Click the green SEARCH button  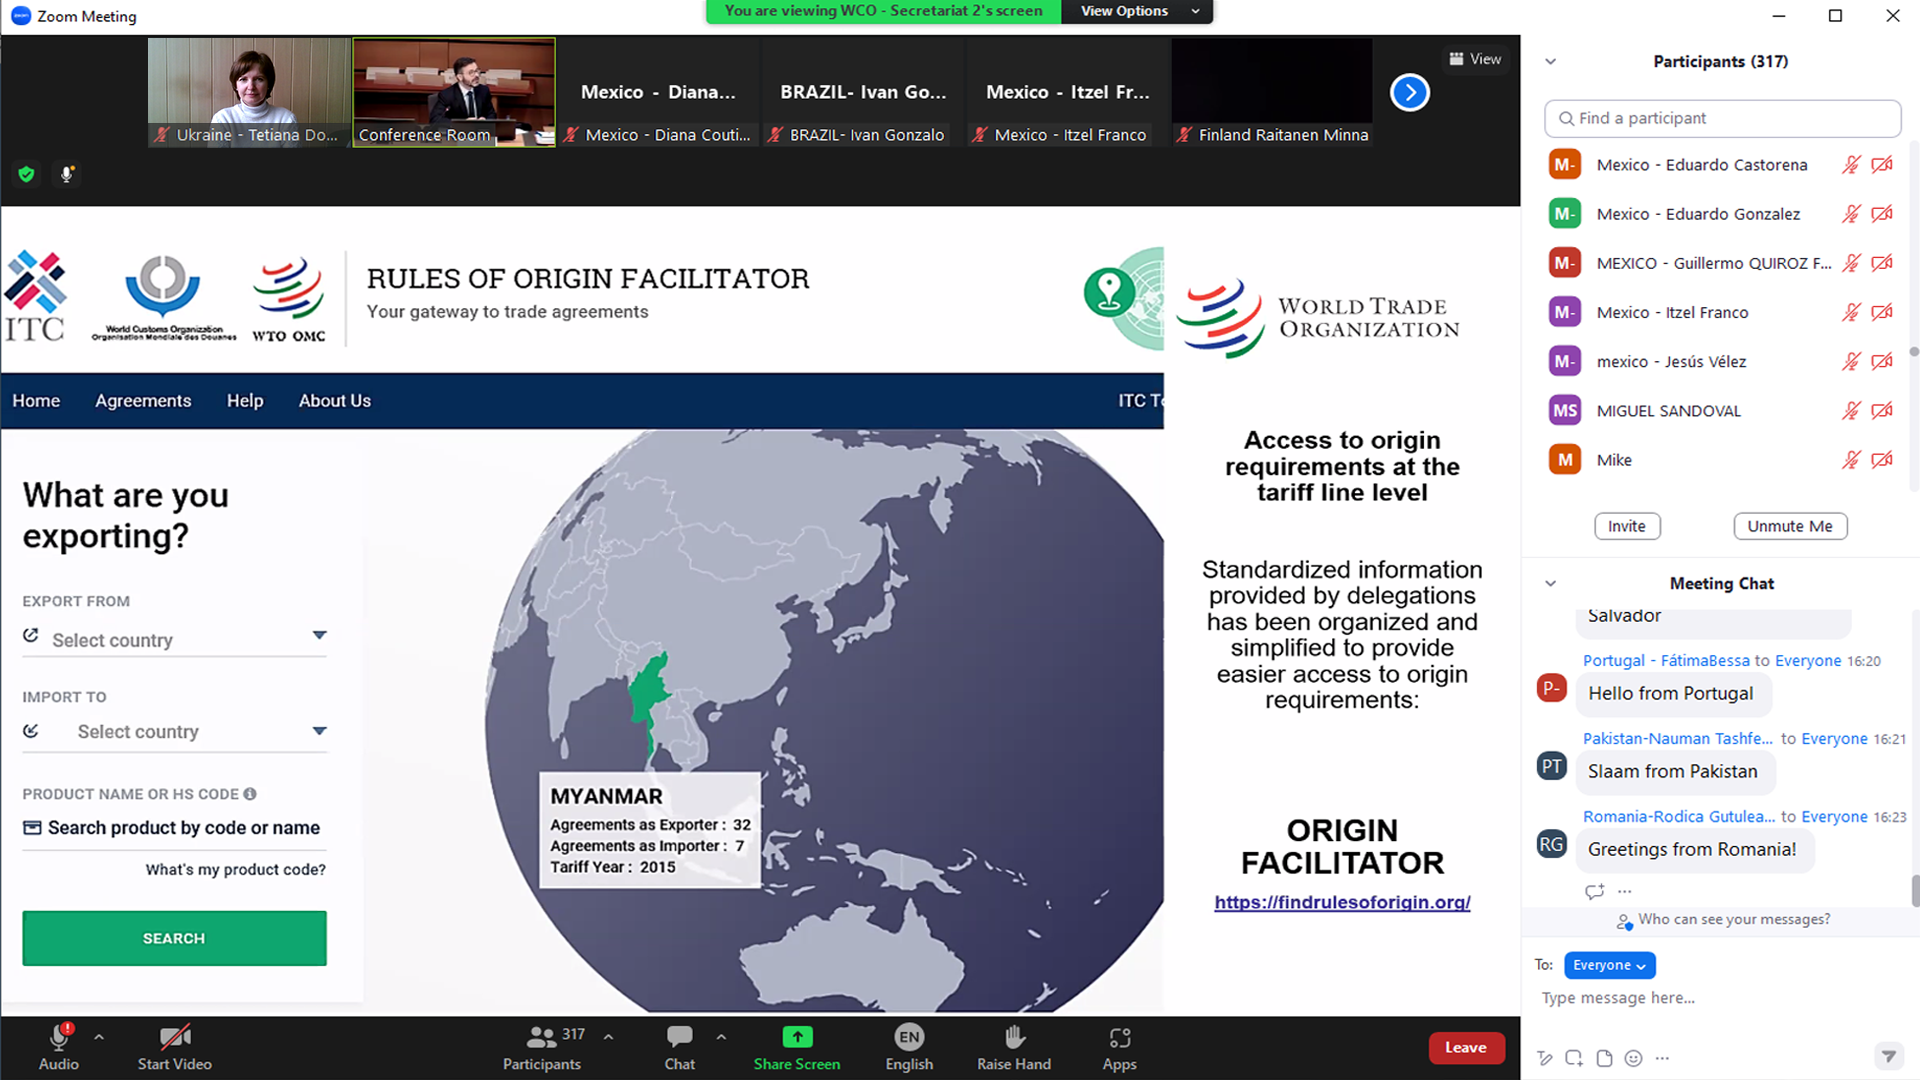tap(174, 938)
